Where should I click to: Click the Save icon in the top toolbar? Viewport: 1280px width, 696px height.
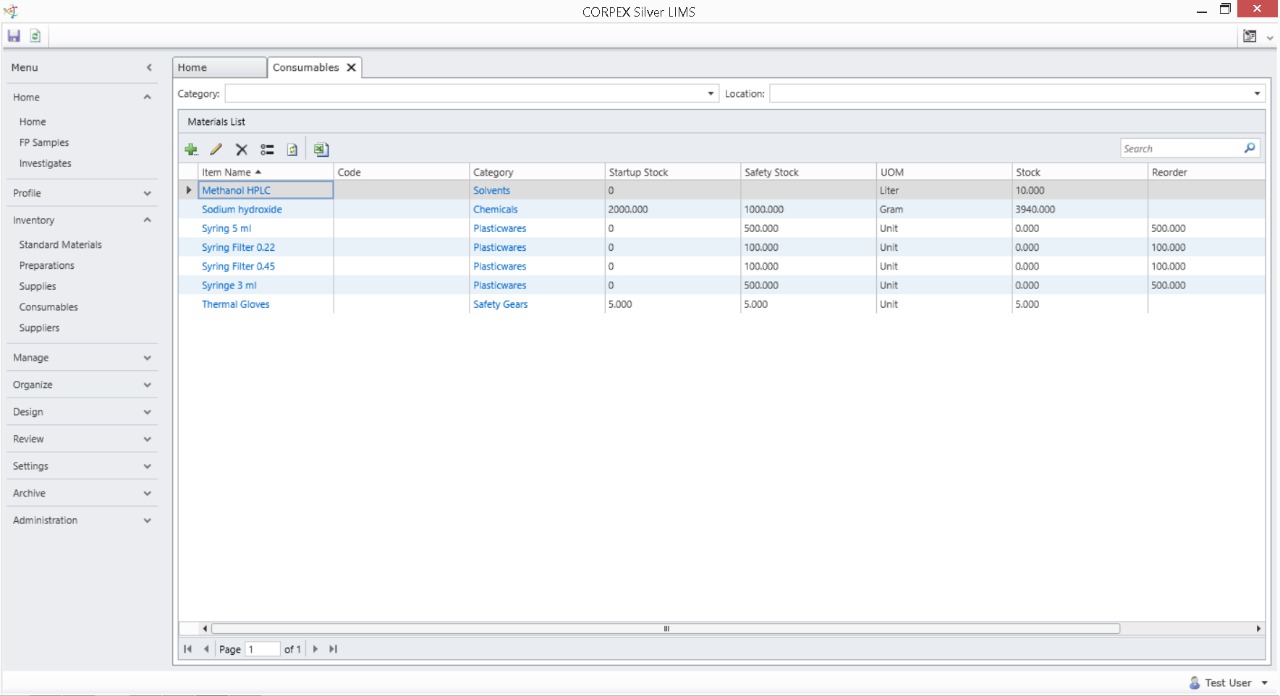pos(14,36)
